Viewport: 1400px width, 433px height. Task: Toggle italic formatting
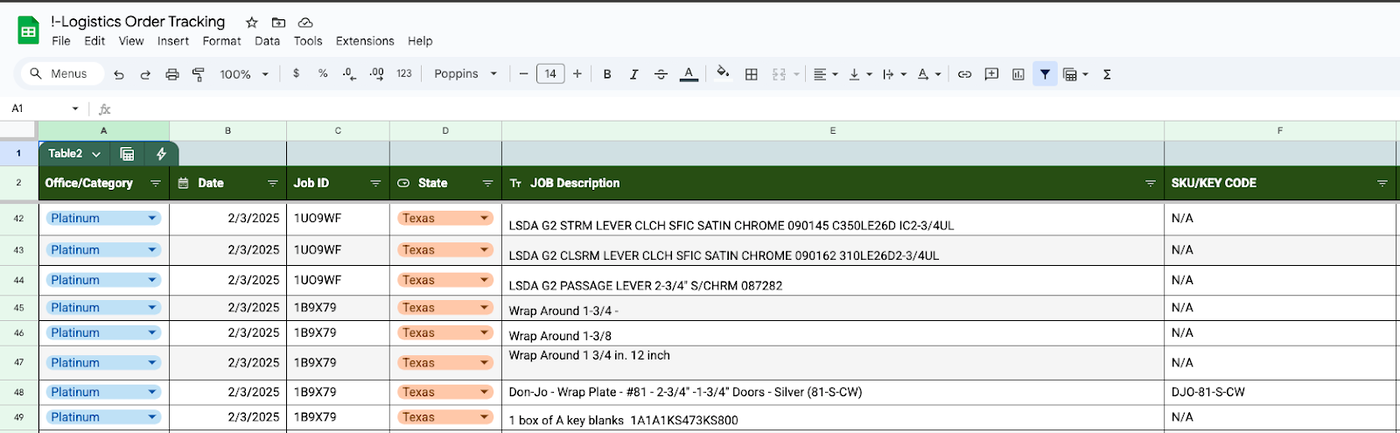pyautogui.click(x=634, y=74)
